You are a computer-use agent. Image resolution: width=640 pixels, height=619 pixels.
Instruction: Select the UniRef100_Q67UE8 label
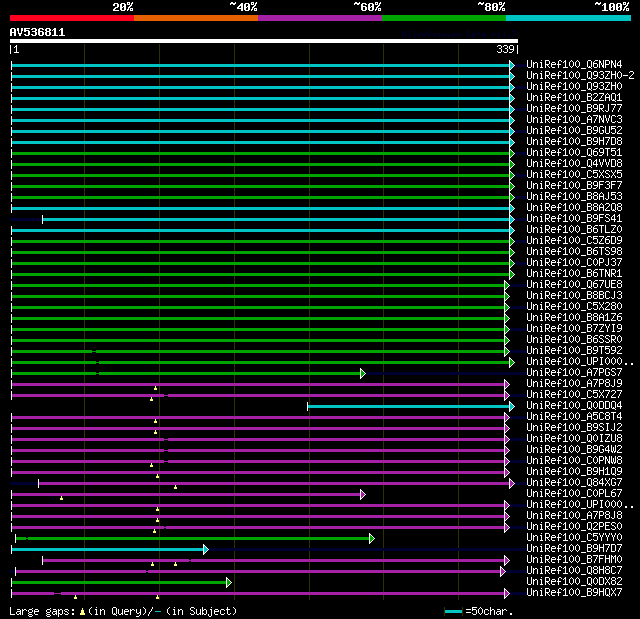[x=574, y=285]
